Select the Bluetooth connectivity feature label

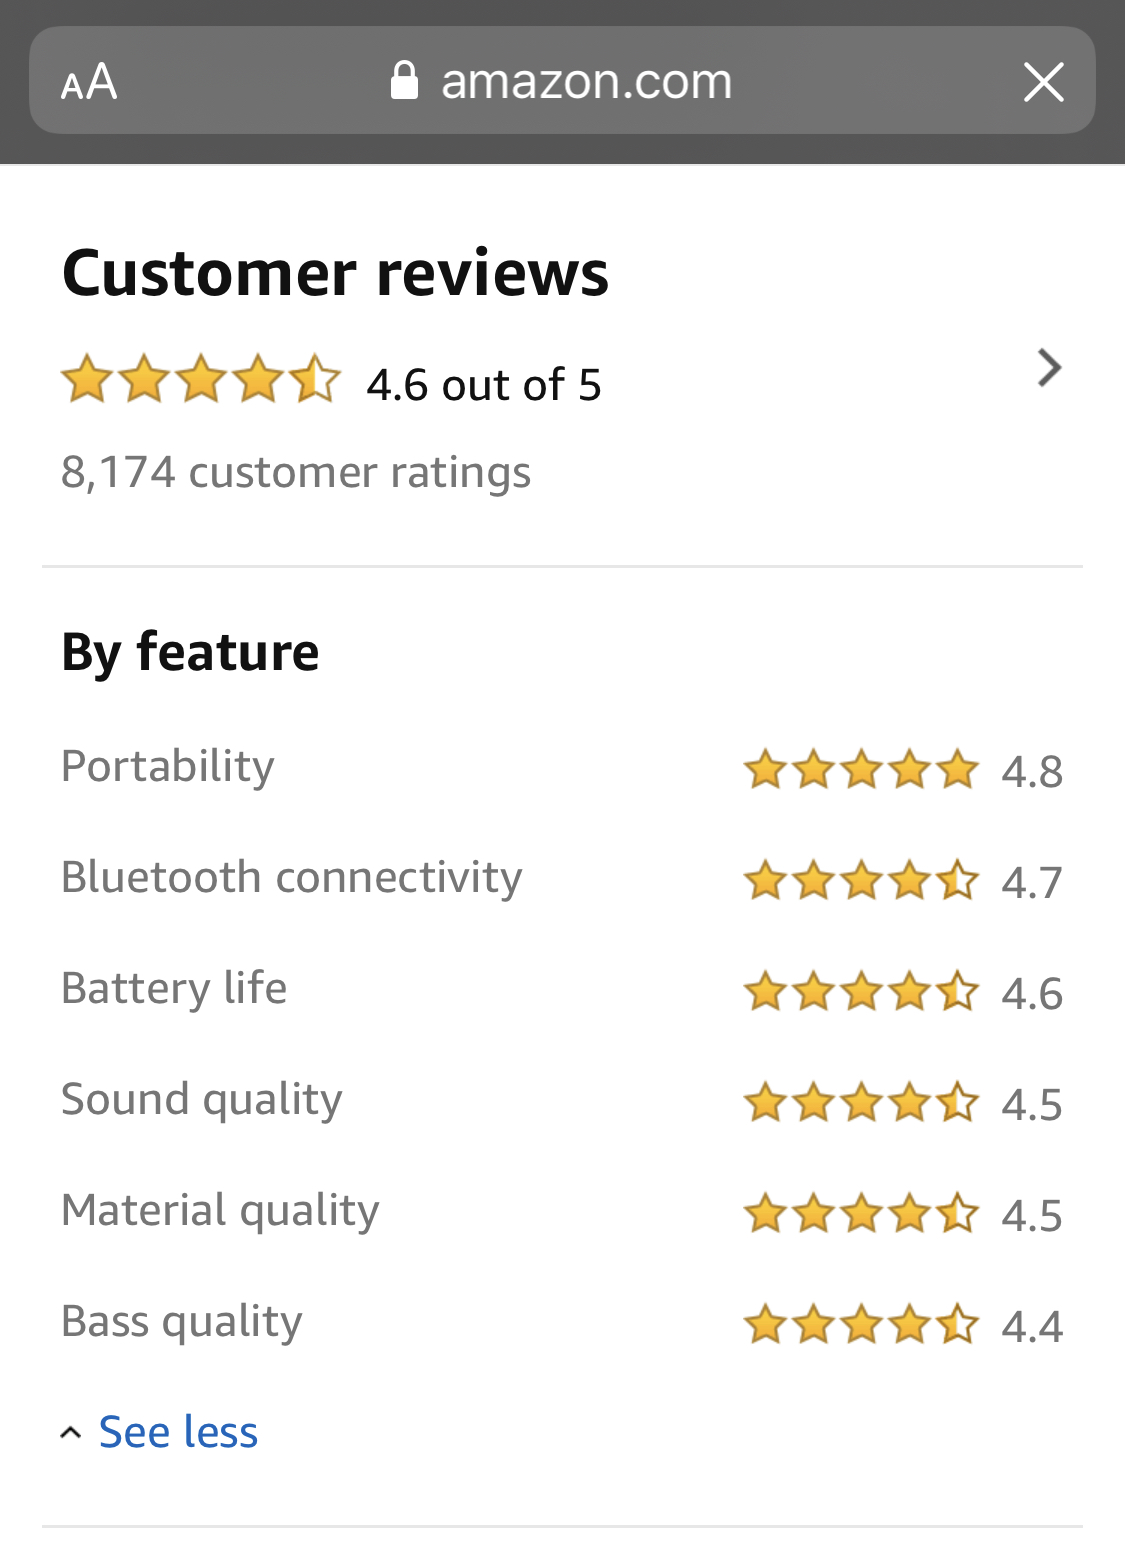[292, 878]
